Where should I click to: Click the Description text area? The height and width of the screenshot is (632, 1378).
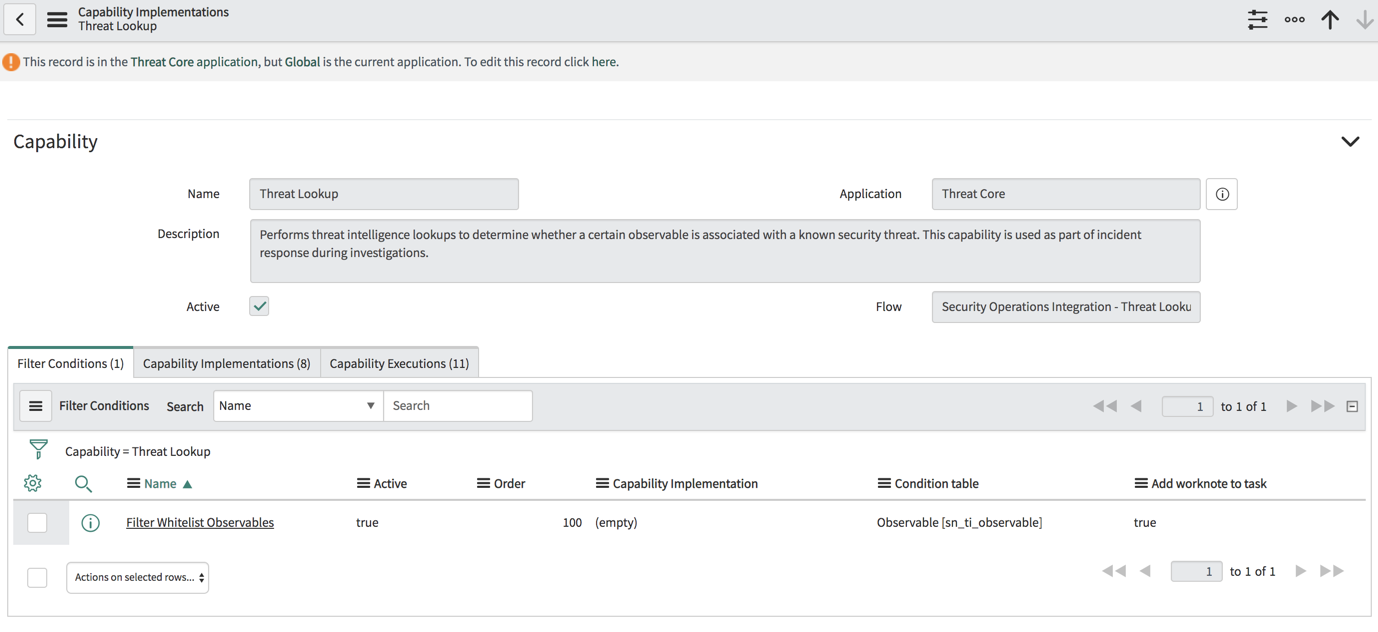click(725, 251)
